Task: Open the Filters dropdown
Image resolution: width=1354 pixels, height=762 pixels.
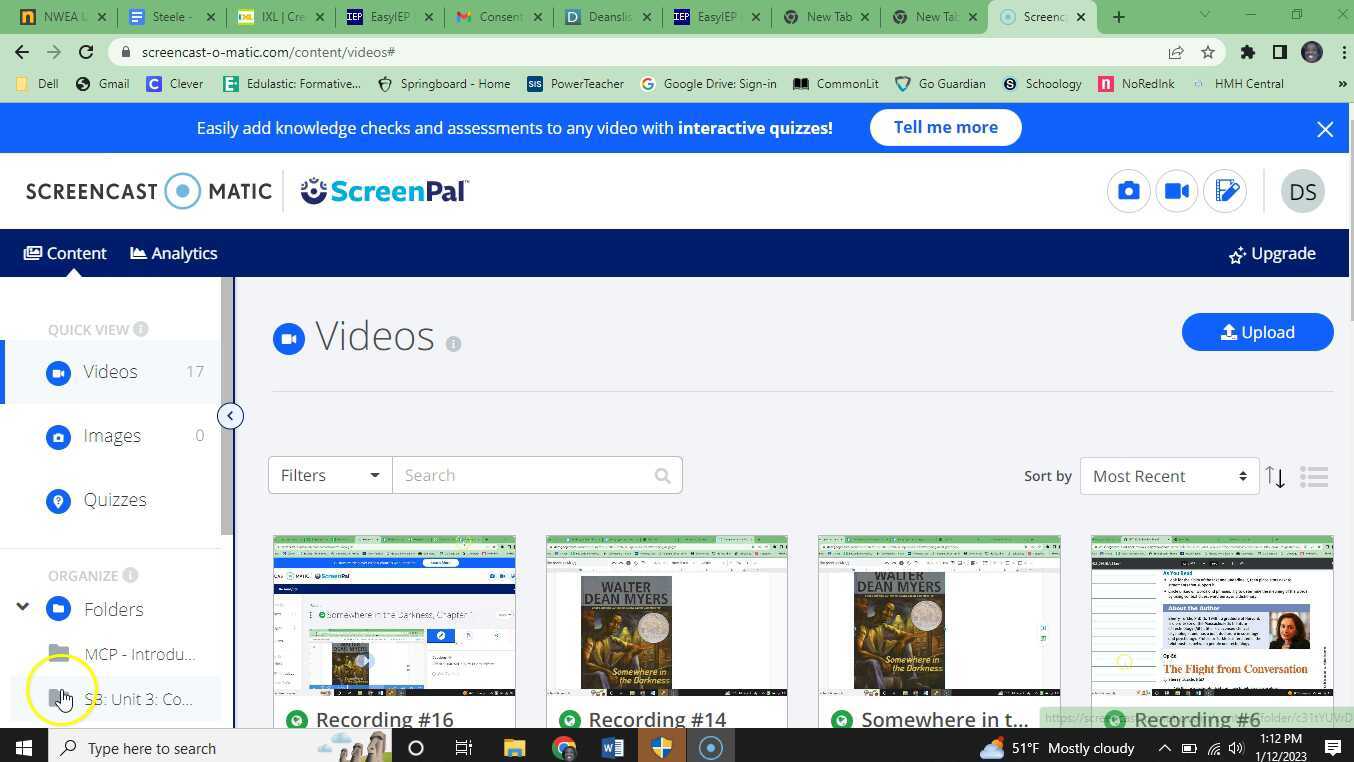Action: pos(329,475)
